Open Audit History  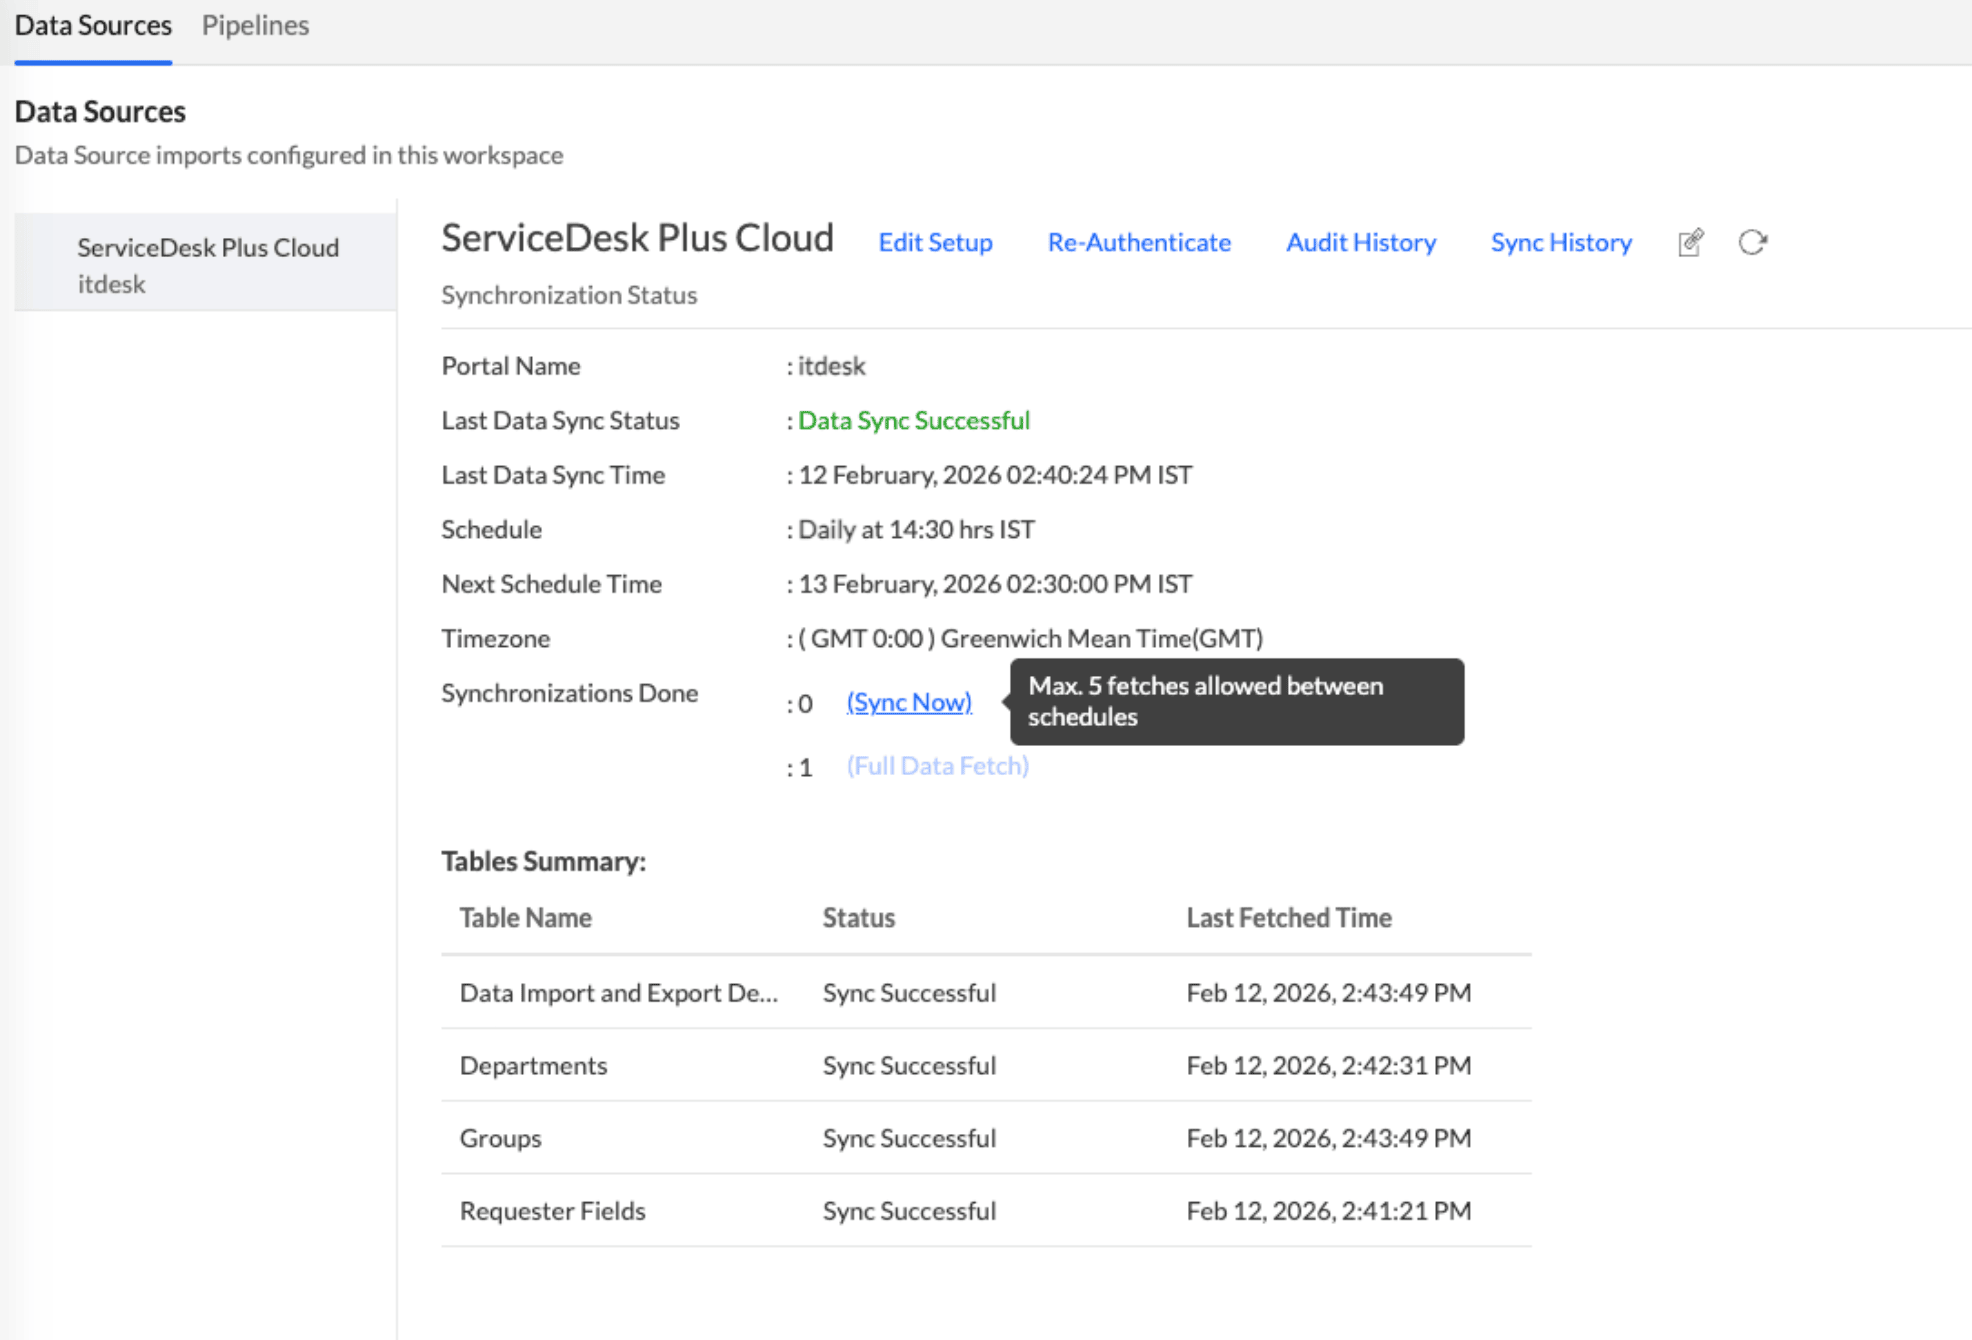pyautogui.click(x=1360, y=242)
